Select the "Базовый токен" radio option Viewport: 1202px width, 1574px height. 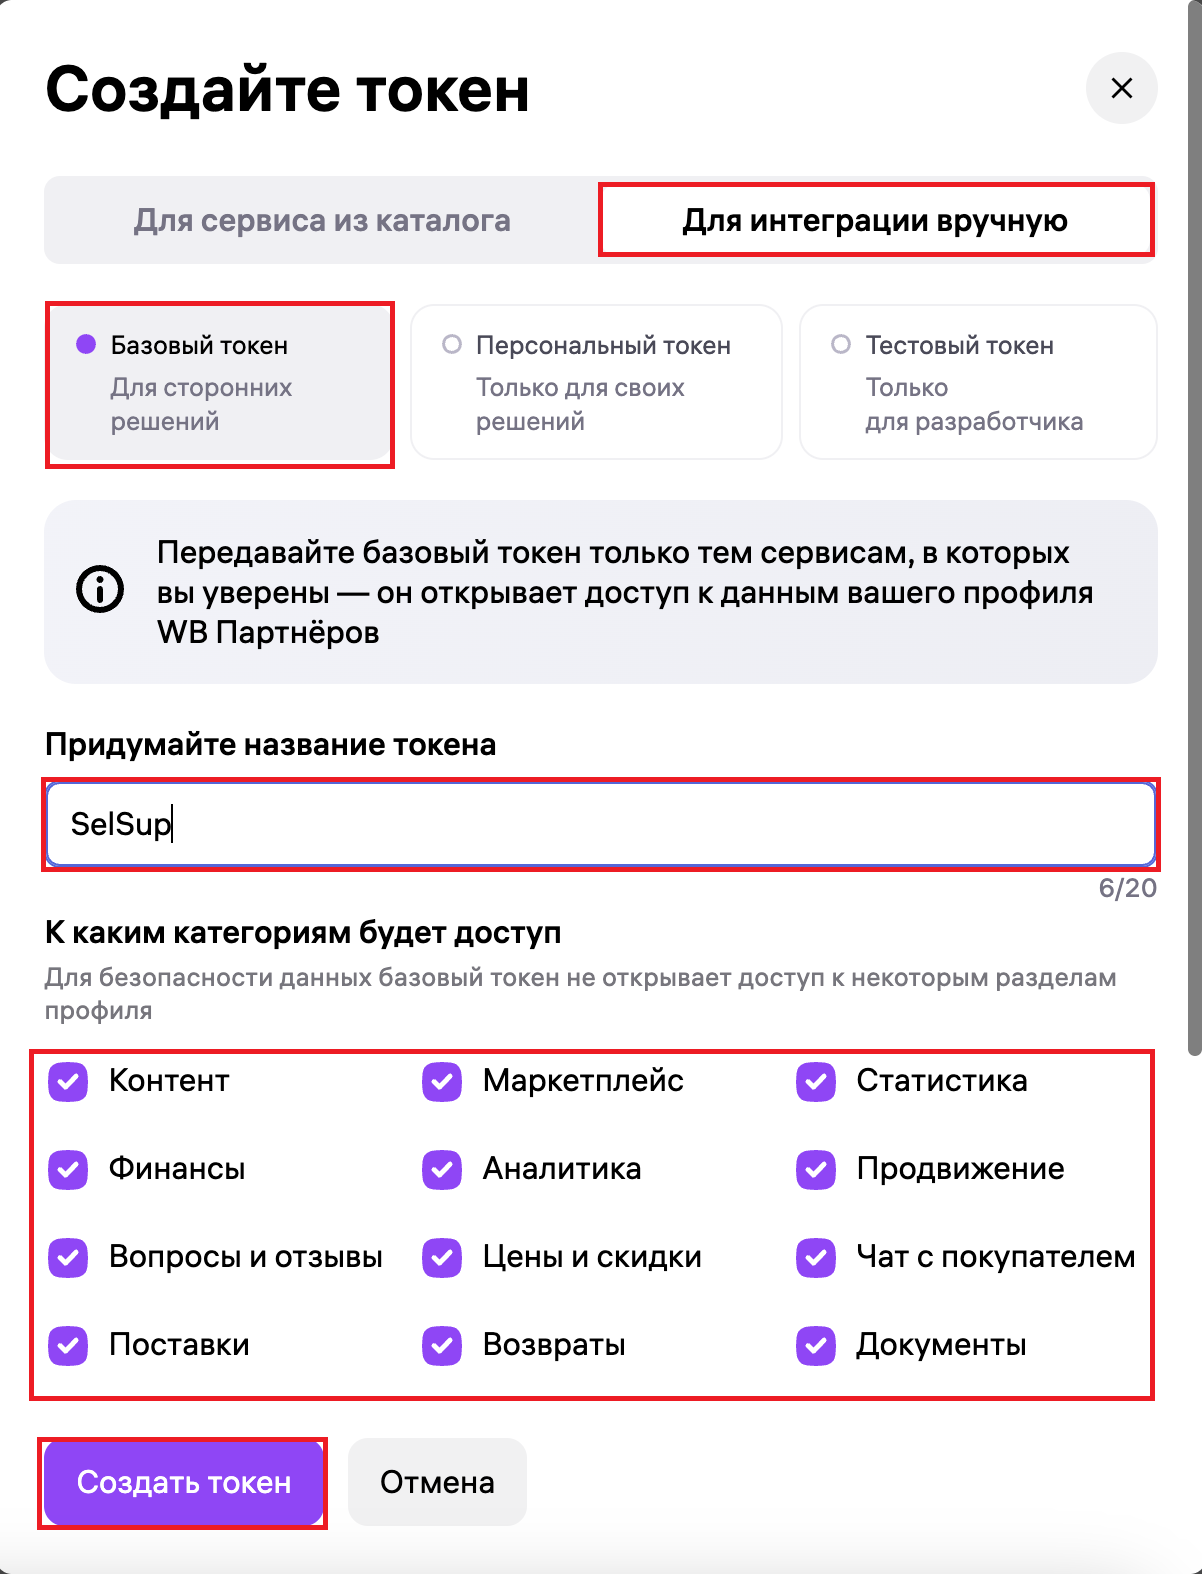point(87,345)
